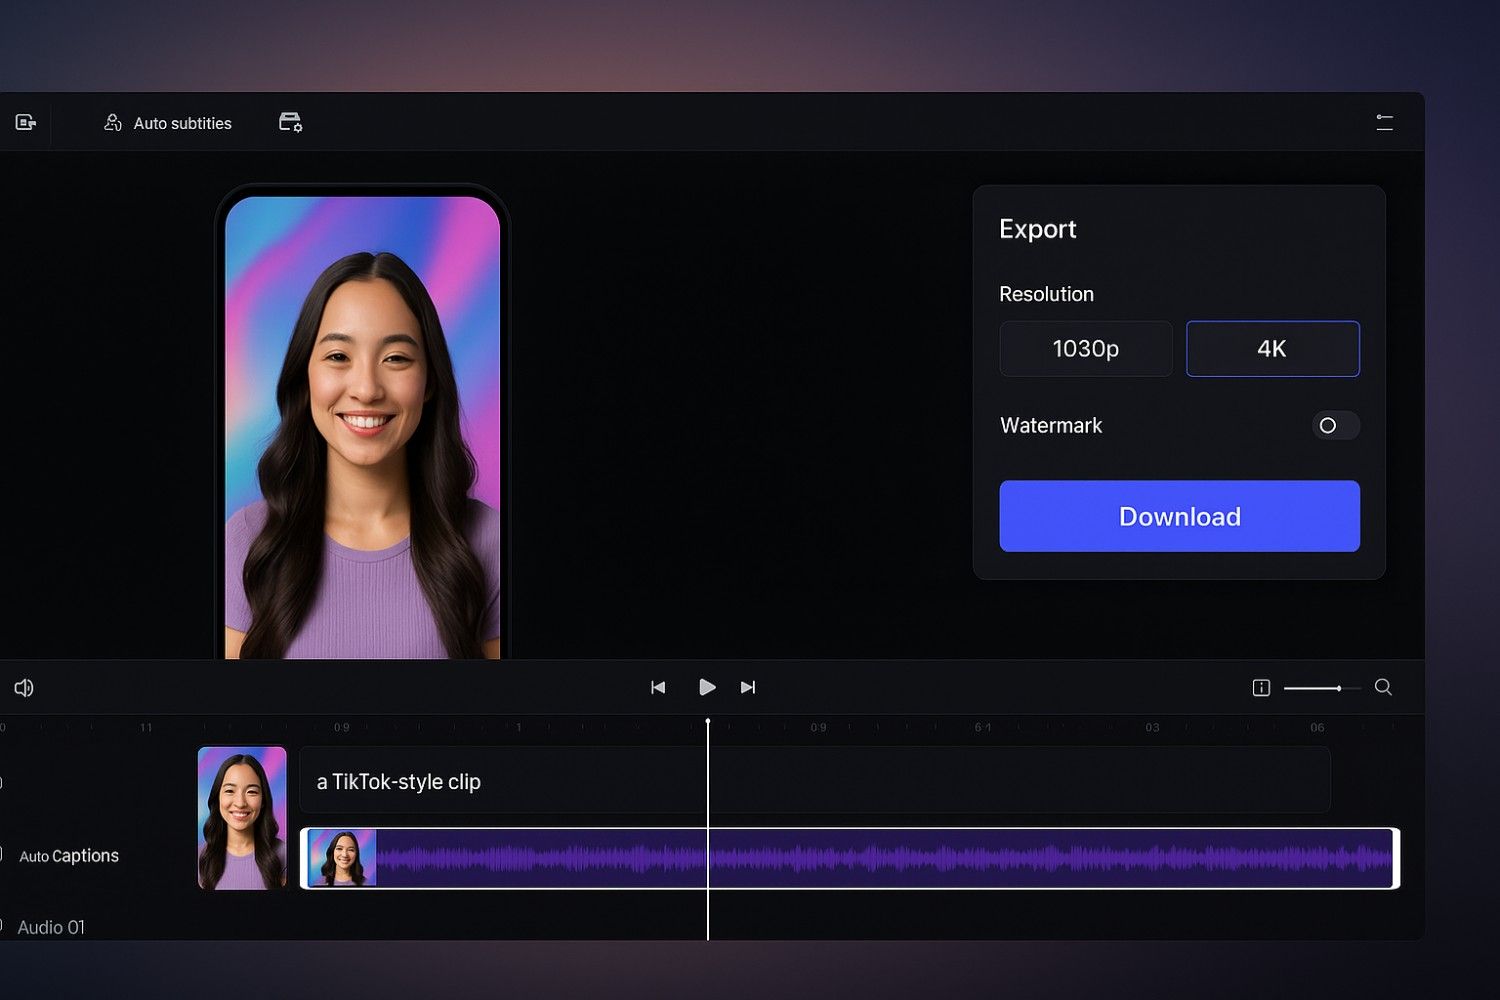This screenshot has height=1000, width=1500.
Task: Click the "06" mark on the timeline ruler
Action: (x=1318, y=727)
